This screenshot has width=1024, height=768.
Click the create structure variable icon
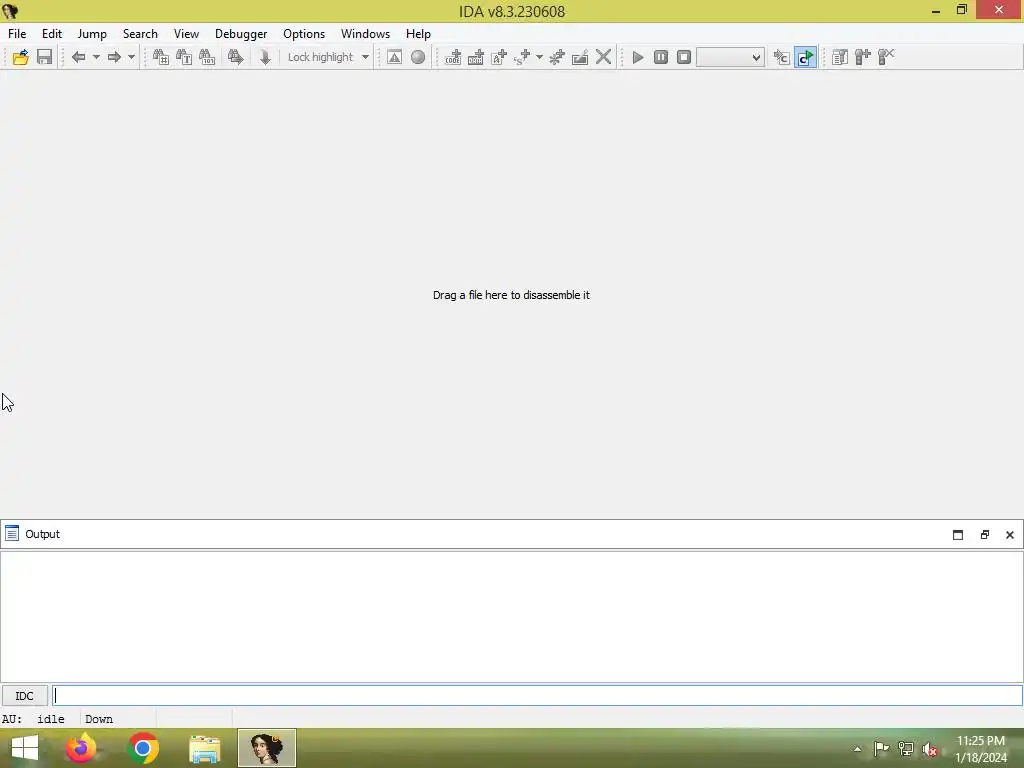(522, 57)
